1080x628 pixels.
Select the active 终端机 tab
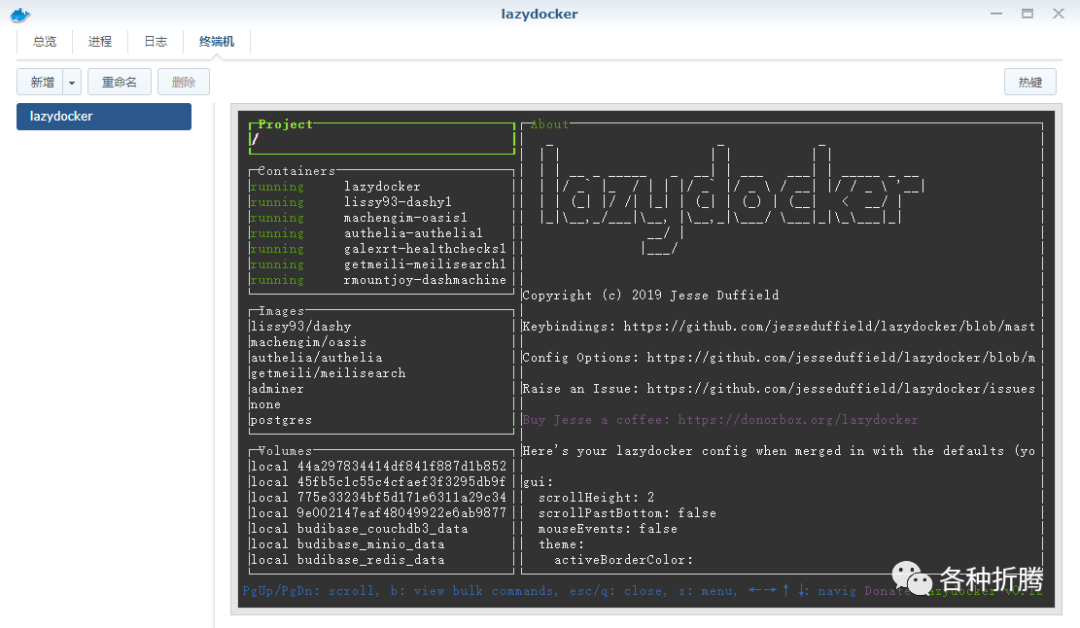click(216, 41)
